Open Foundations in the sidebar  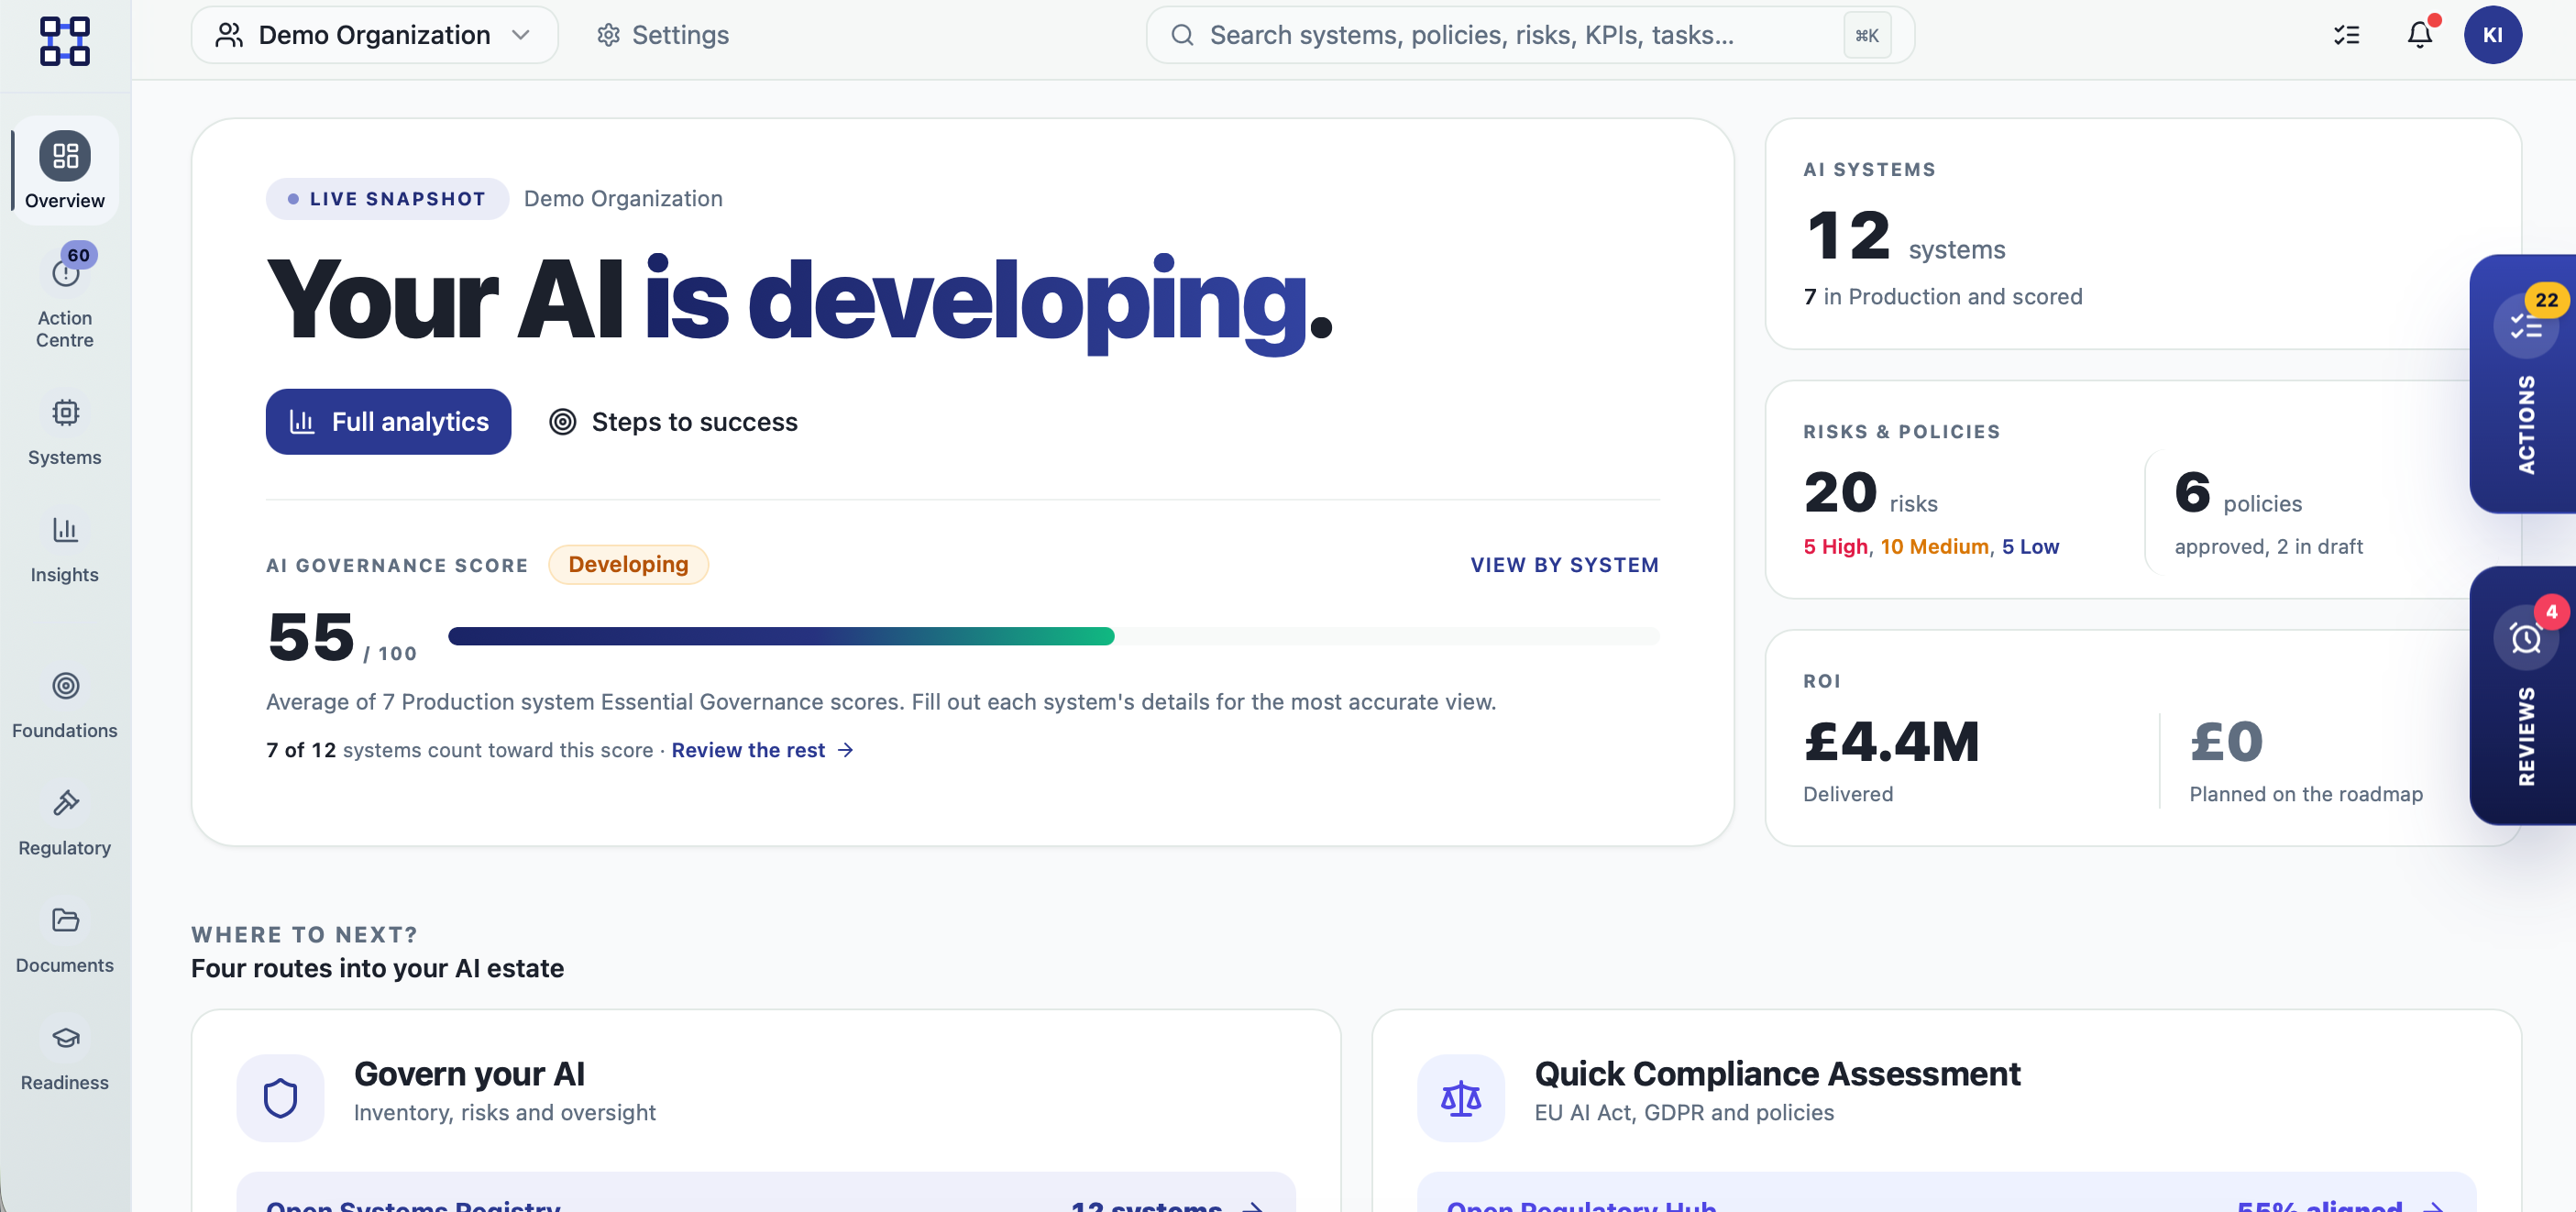[65, 705]
